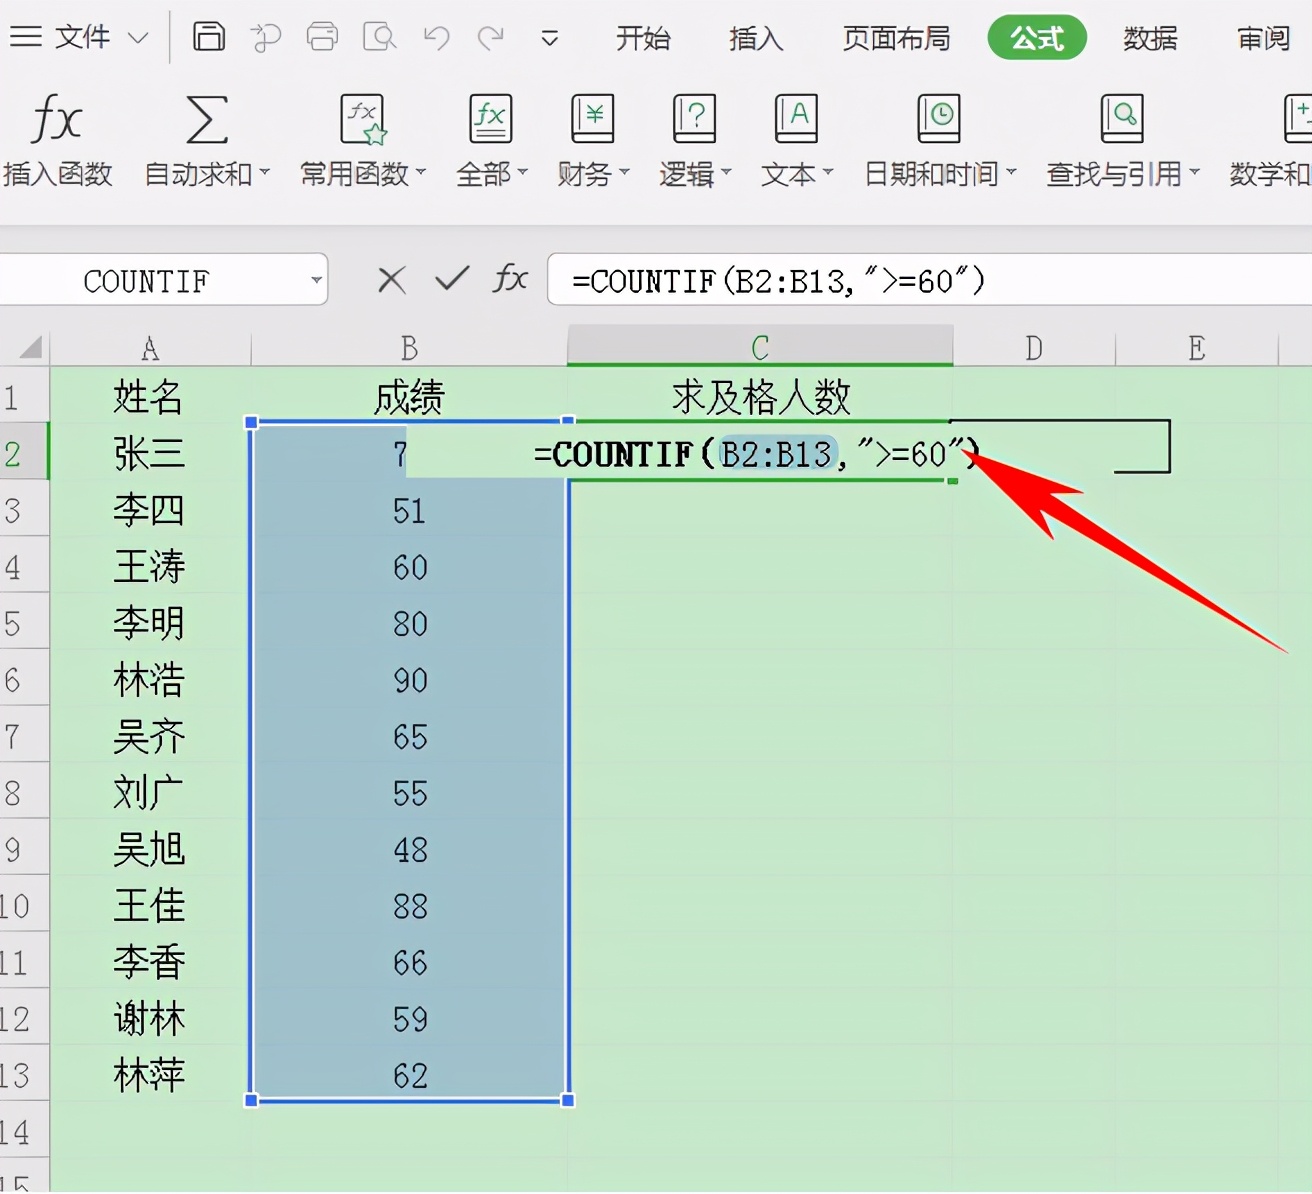
Task: Expand the 逻辑 dropdown arrow
Action: pos(726,173)
